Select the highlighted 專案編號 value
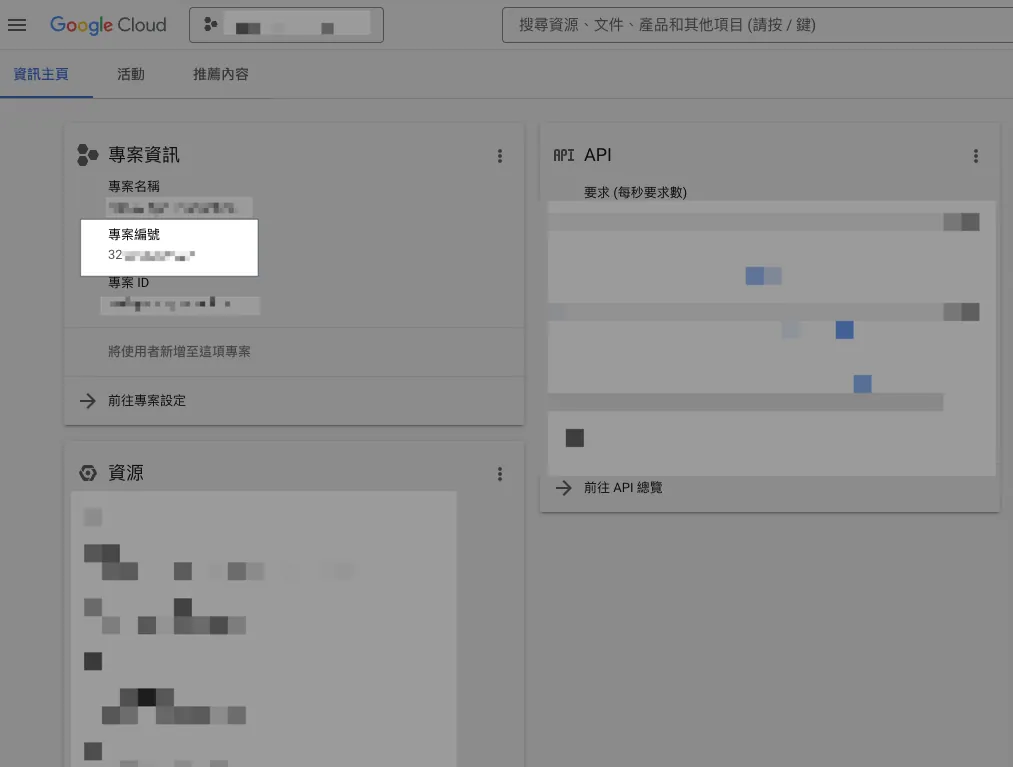 pyautogui.click(x=152, y=256)
